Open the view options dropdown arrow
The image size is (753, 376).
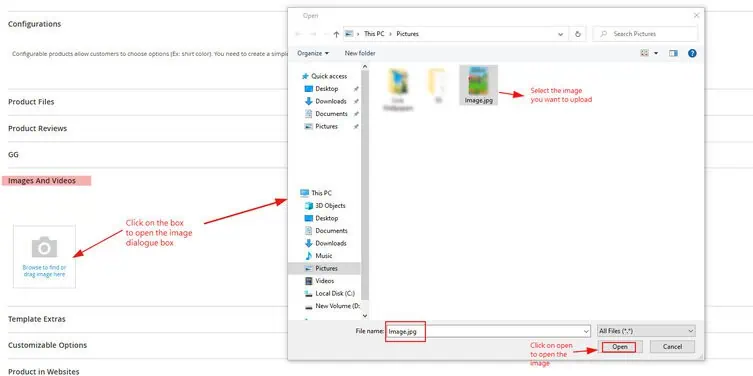656,53
